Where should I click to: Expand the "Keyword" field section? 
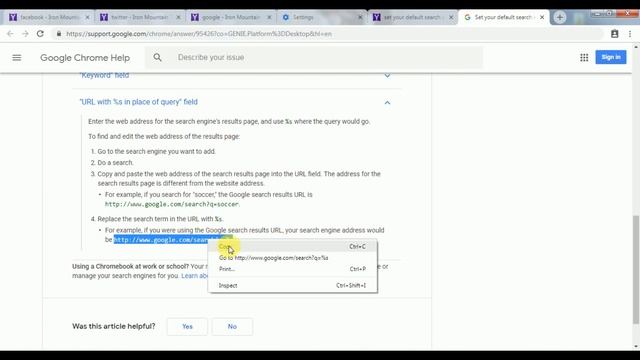point(387,76)
